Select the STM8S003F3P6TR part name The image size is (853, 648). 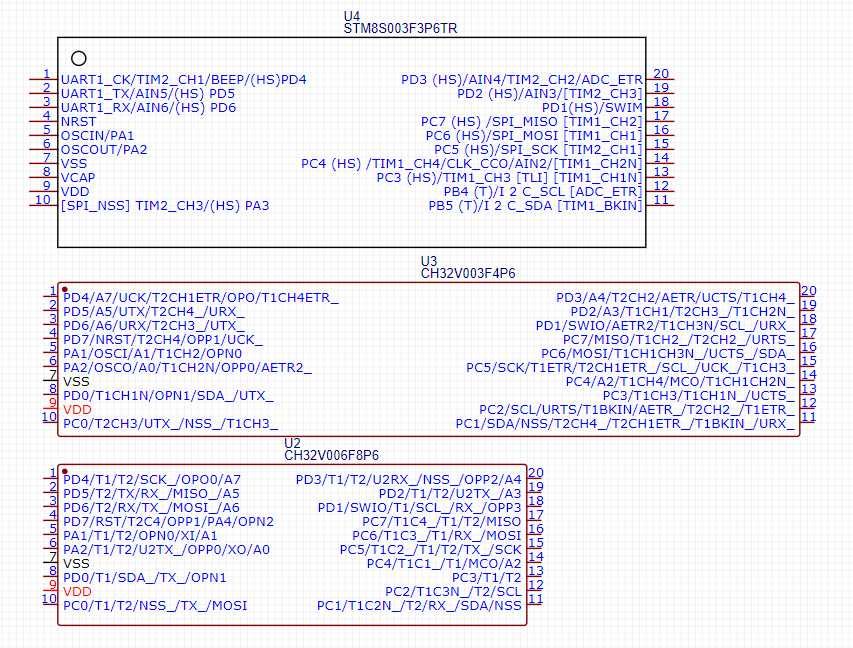pyautogui.click(x=400, y=29)
